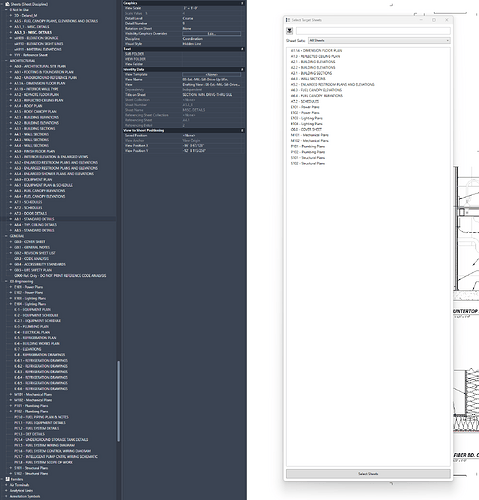Collapse the View to Sheet Positioning section
Viewport: 479px width, 500px height.
point(242,130)
